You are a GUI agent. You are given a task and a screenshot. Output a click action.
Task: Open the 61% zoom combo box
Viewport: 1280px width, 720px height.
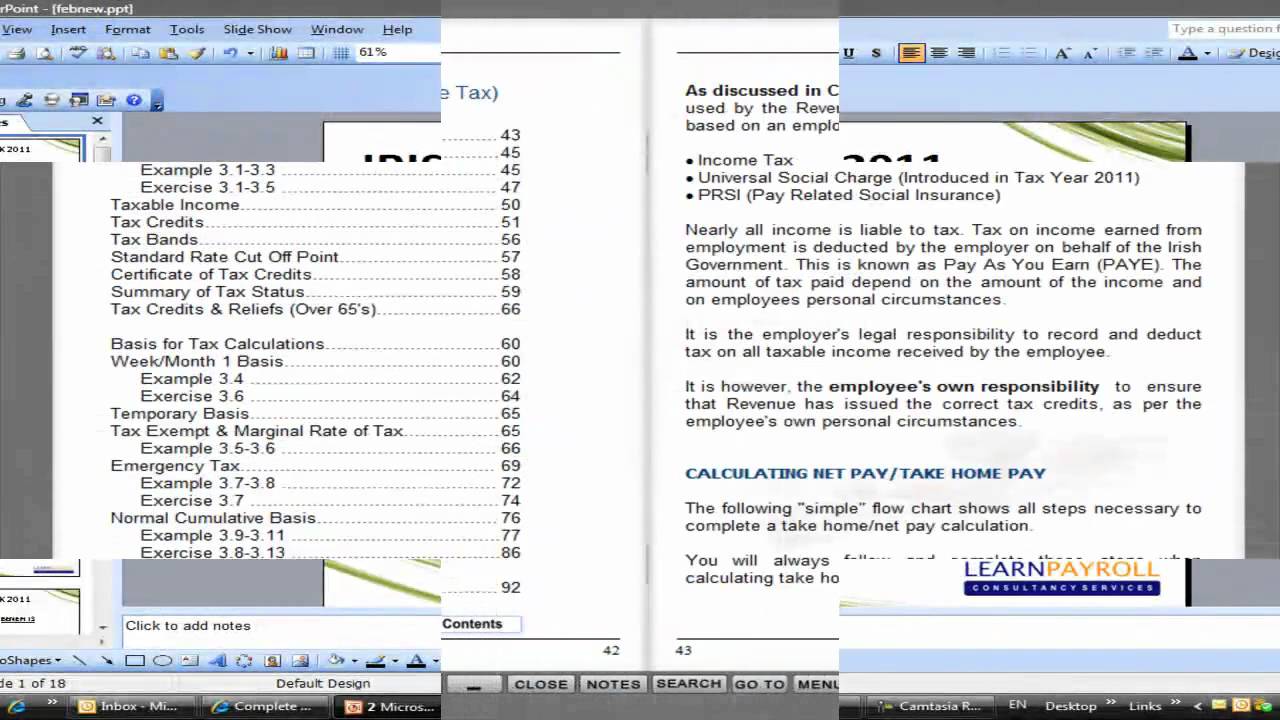coord(398,52)
